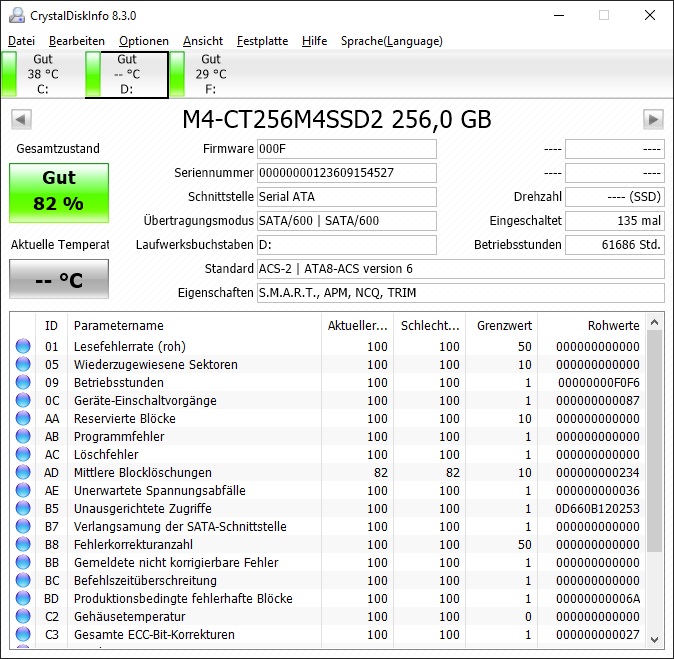This screenshot has width=674, height=659.
Task: Click the Eigenschaften field with TRIM
Action: [461, 293]
